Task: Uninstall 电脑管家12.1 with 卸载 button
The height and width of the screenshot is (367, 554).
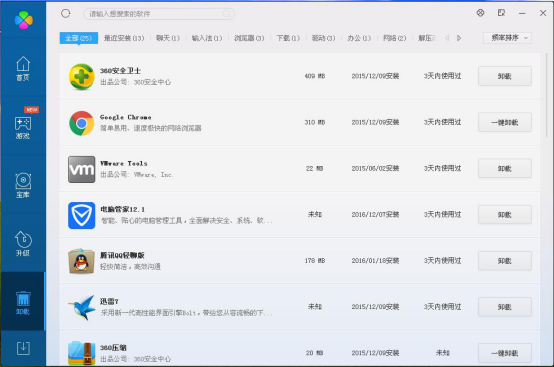Action: (505, 214)
